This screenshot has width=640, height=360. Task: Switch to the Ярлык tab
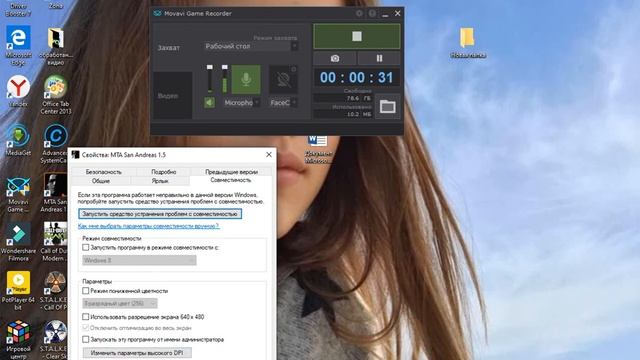[160, 181]
